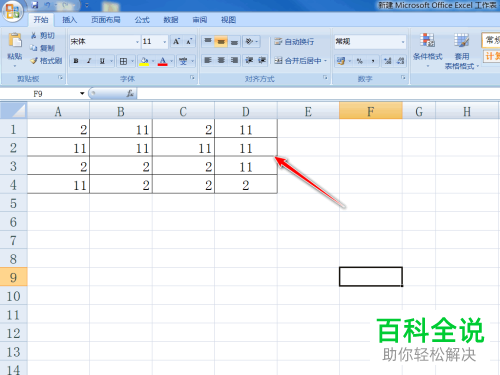Align text right

(x=234, y=60)
